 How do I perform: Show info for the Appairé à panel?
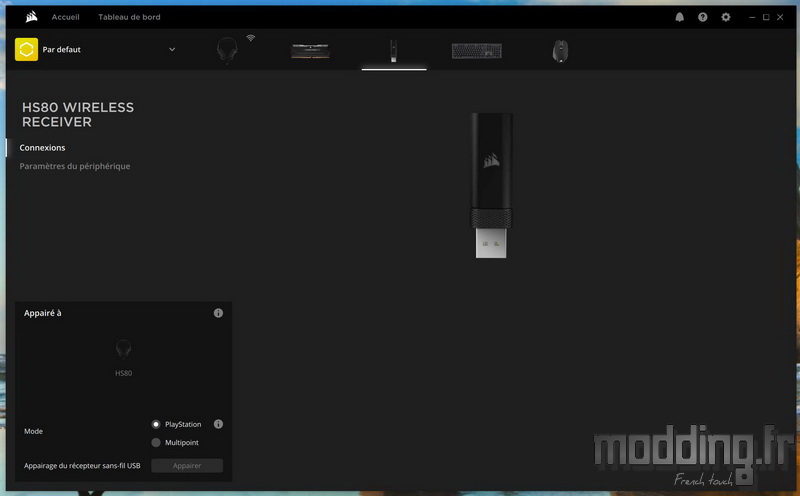point(218,313)
